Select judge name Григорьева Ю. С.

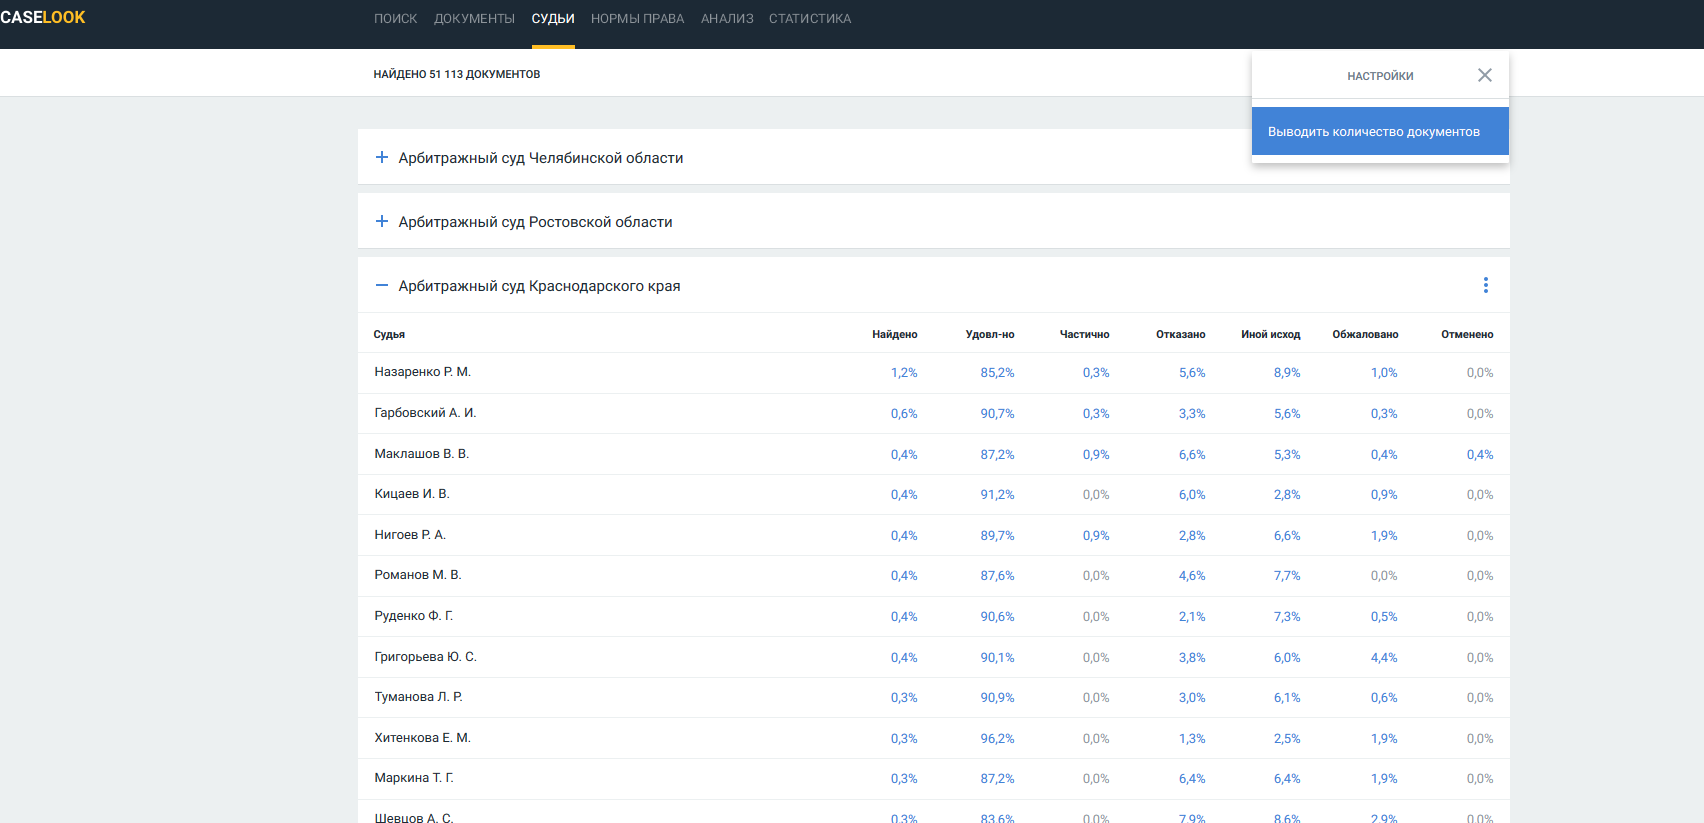[x=425, y=657]
